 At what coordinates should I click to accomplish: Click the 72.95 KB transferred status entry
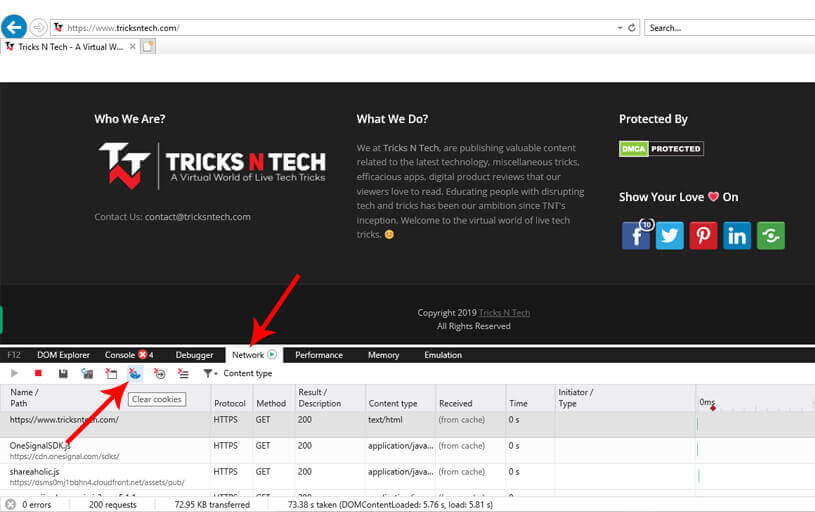pos(212,504)
